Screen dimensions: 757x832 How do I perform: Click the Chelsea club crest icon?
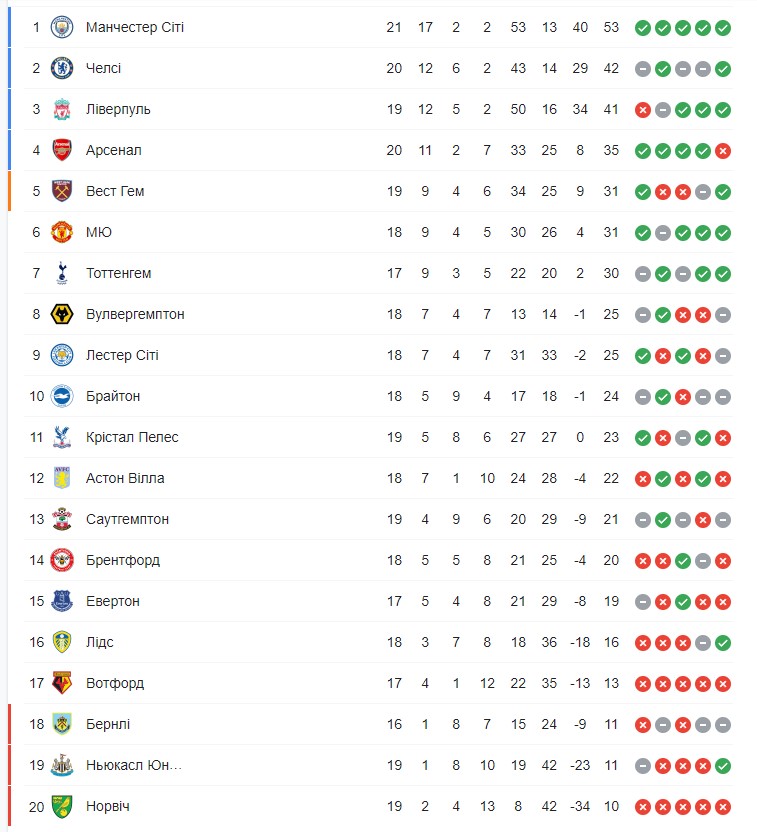pyautogui.click(x=62, y=68)
